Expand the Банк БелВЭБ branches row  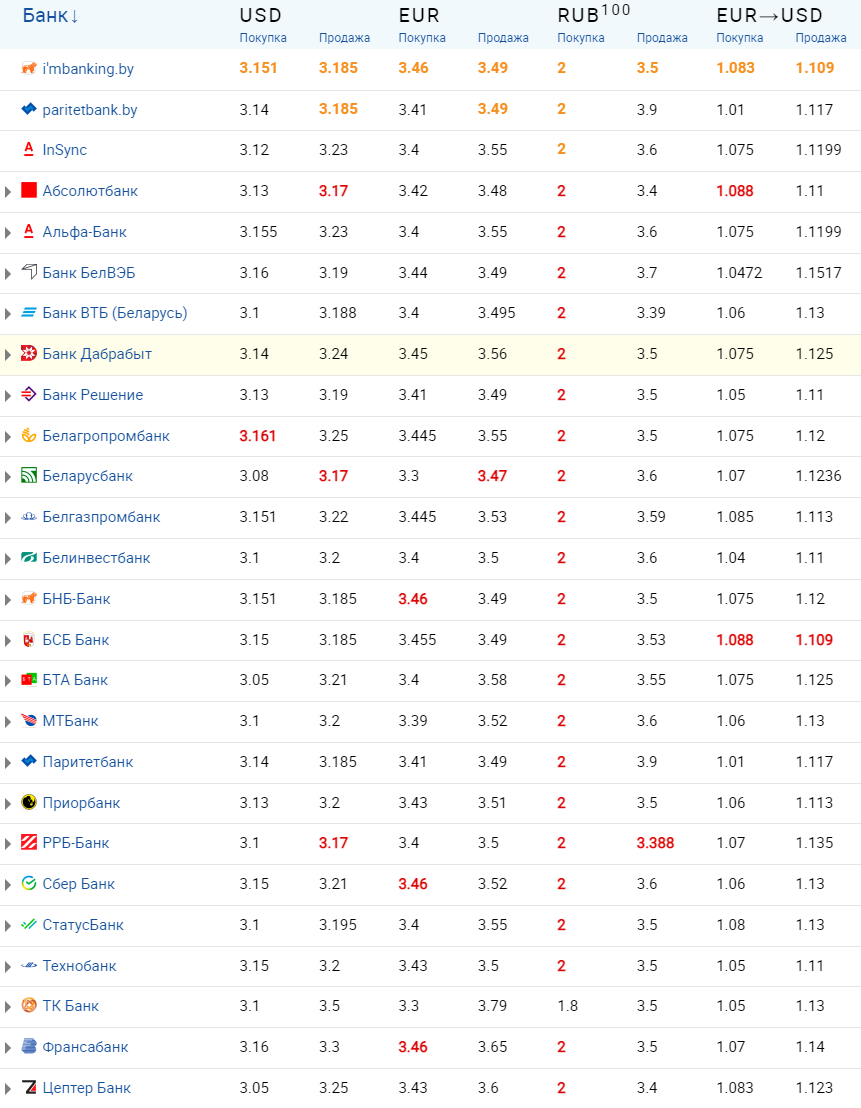click(x=8, y=273)
